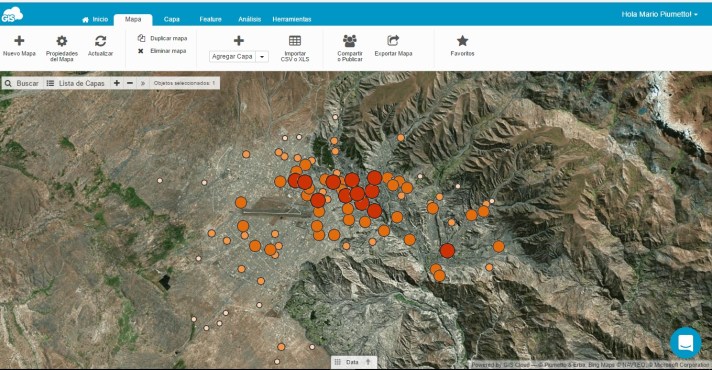712x370 pixels.
Task: Click the plus icon above Agregar Capa
Action: [x=239, y=41]
